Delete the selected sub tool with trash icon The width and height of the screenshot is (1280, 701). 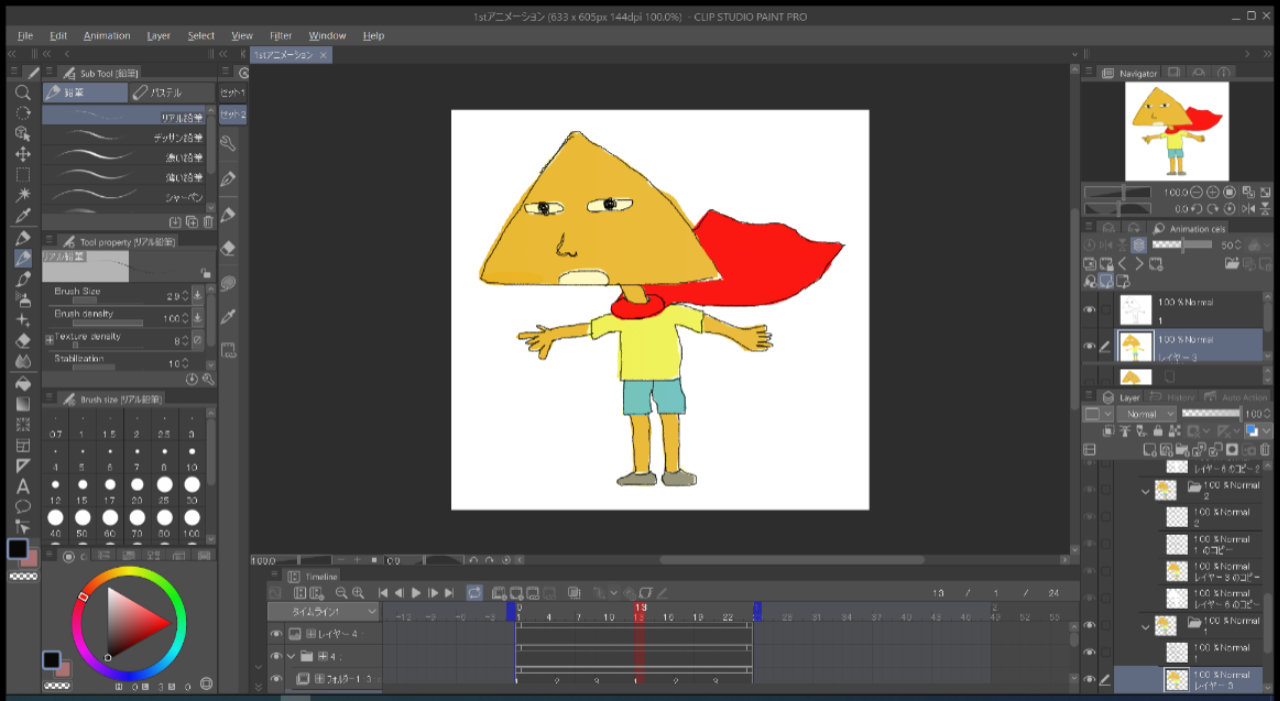[x=208, y=222]
